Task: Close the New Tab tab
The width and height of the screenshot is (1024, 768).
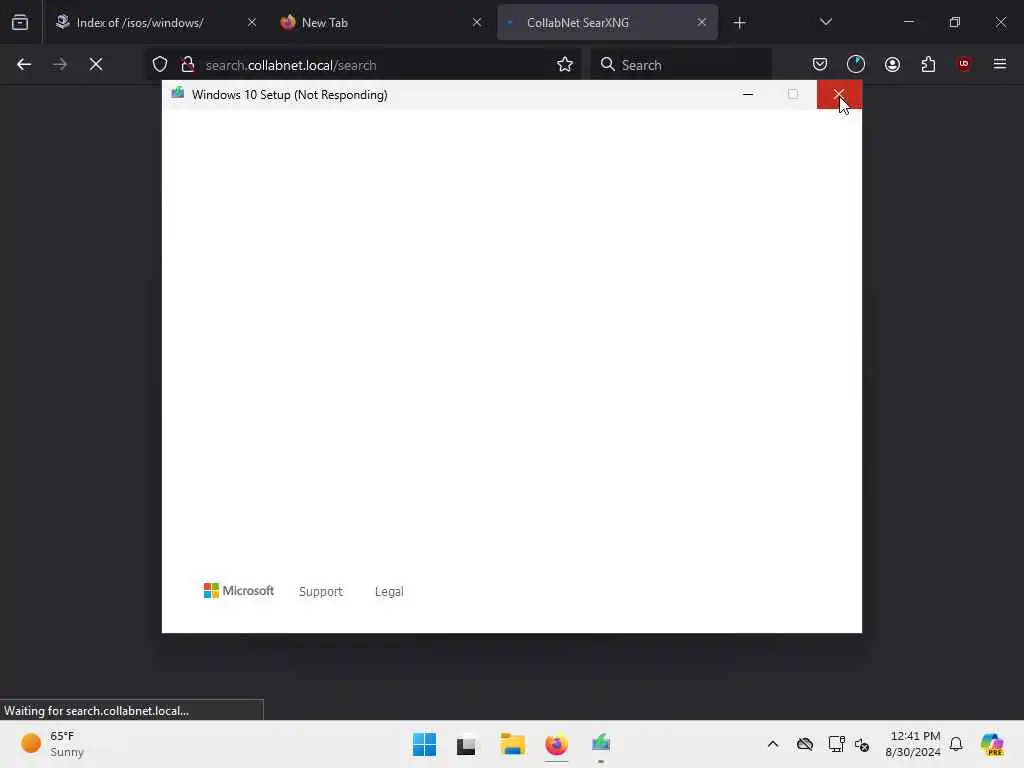Action: (x=477, y=22)
